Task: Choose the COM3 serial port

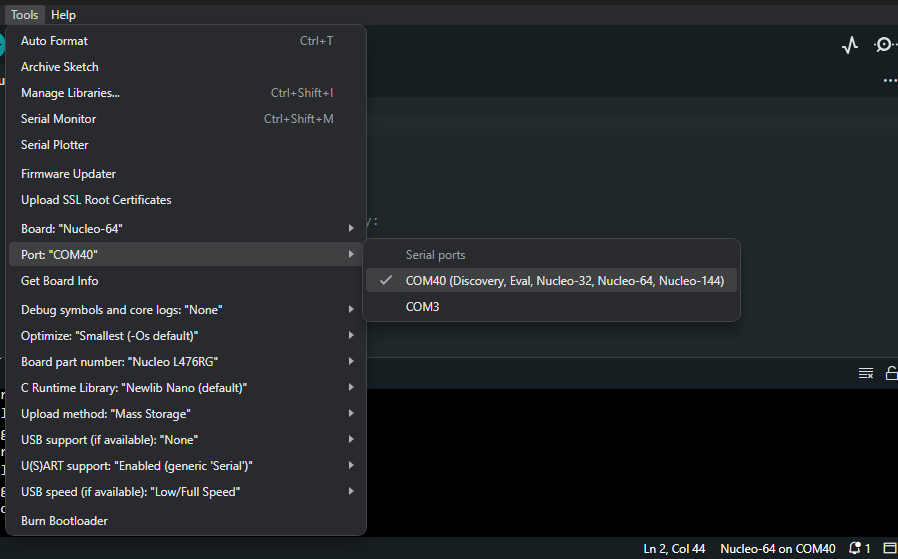Action: [x=422, y=307]
